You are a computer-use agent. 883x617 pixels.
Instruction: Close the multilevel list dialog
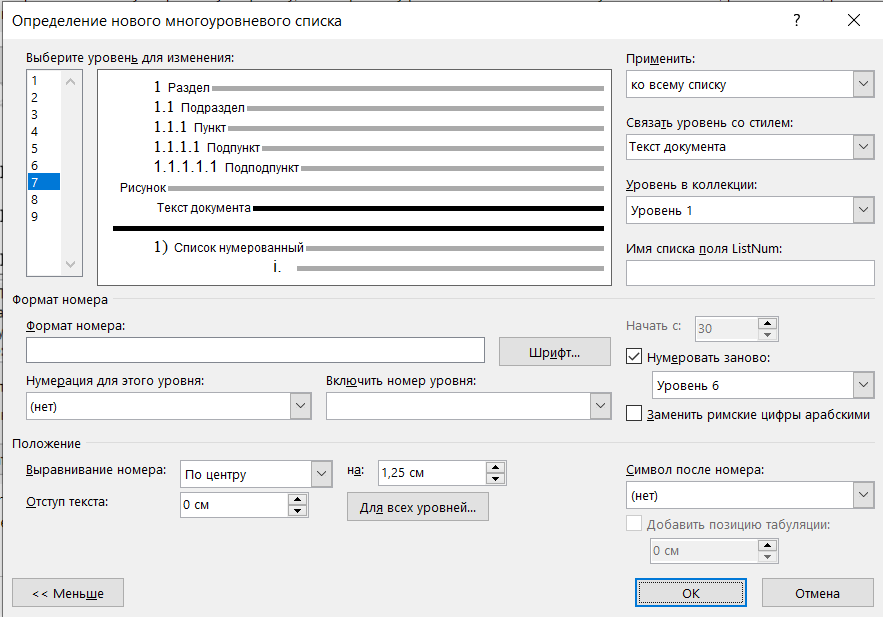pyautogui.click(x=854, y=21)
